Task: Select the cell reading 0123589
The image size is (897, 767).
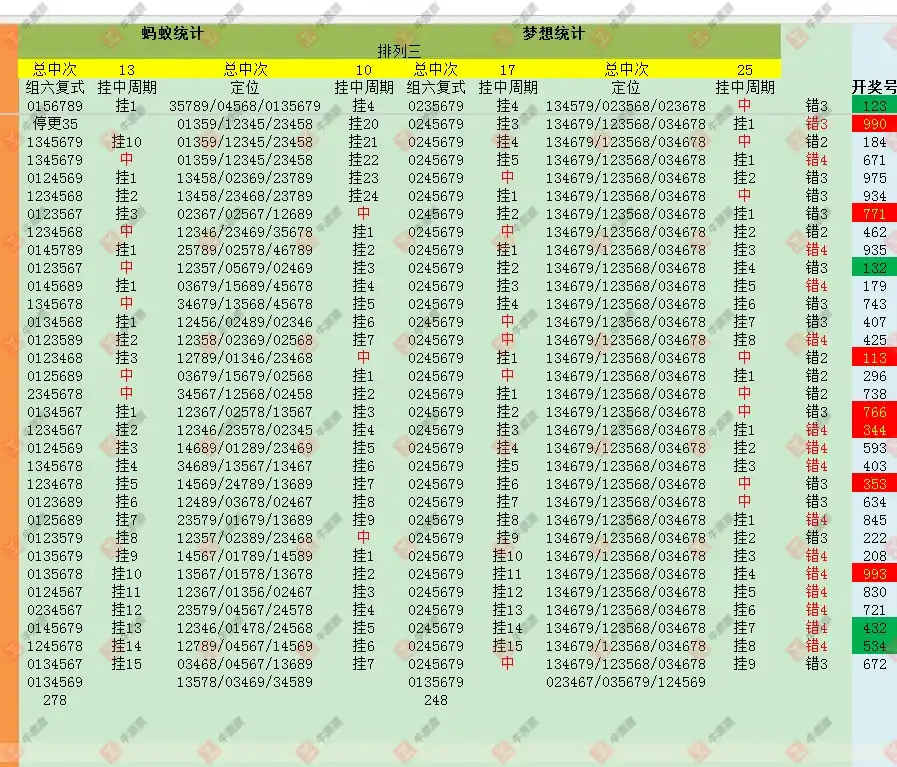Action: (55, 340)
